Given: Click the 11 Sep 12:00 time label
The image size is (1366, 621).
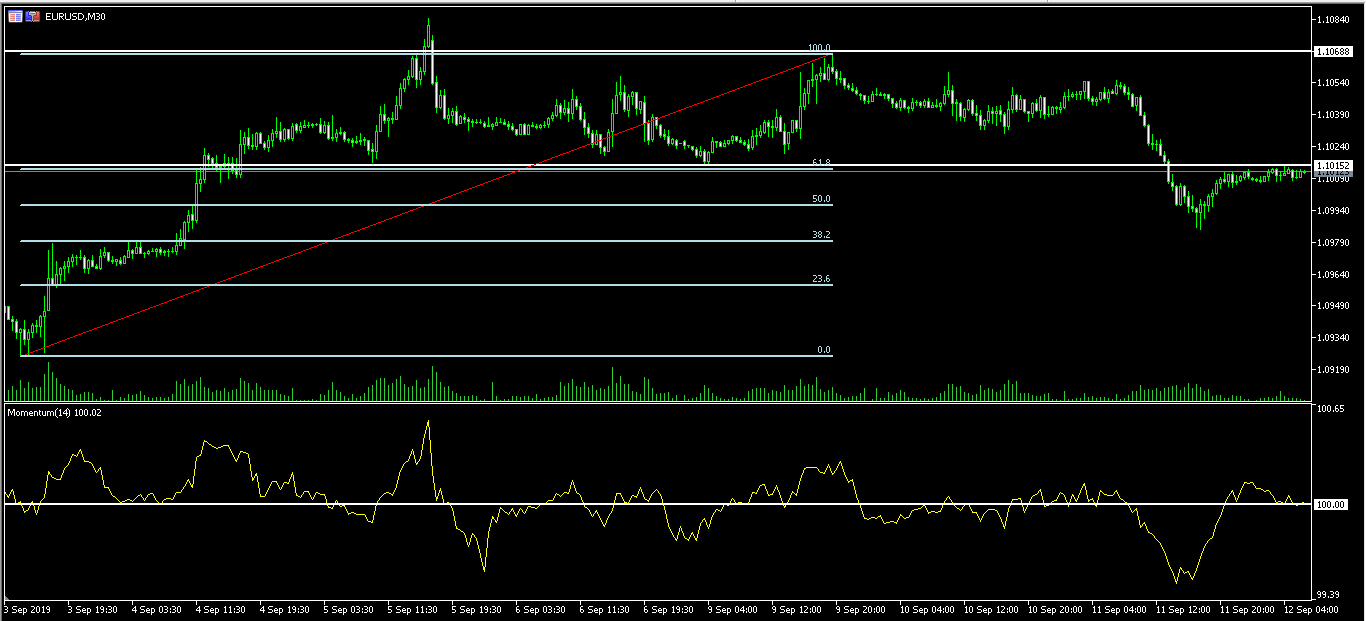Looking at the screenshot, I should point(1183,608).
